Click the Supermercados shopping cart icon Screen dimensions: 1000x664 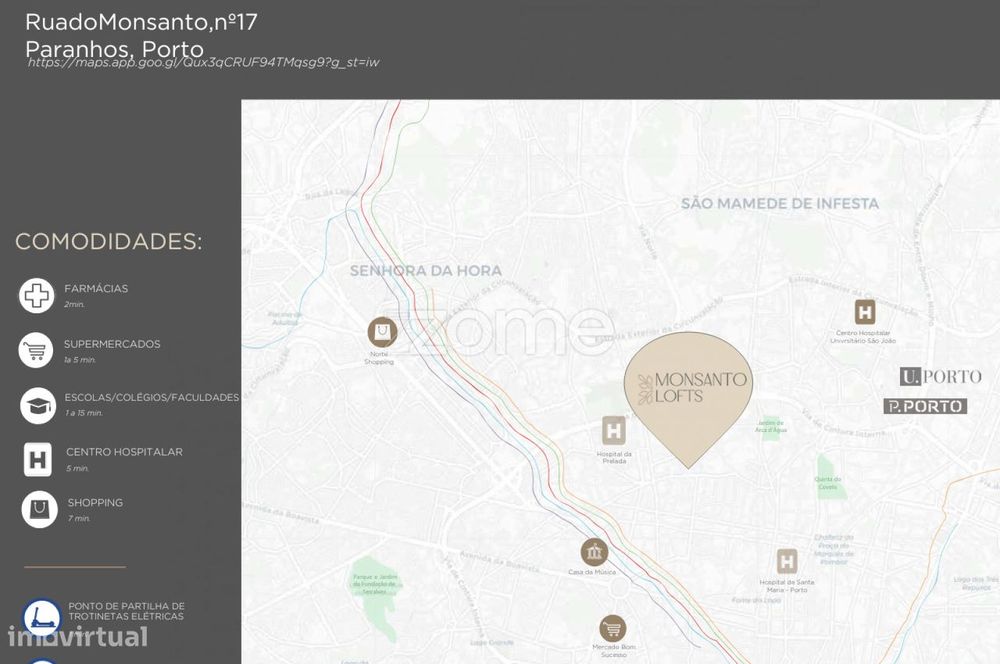tap(36, 350)
